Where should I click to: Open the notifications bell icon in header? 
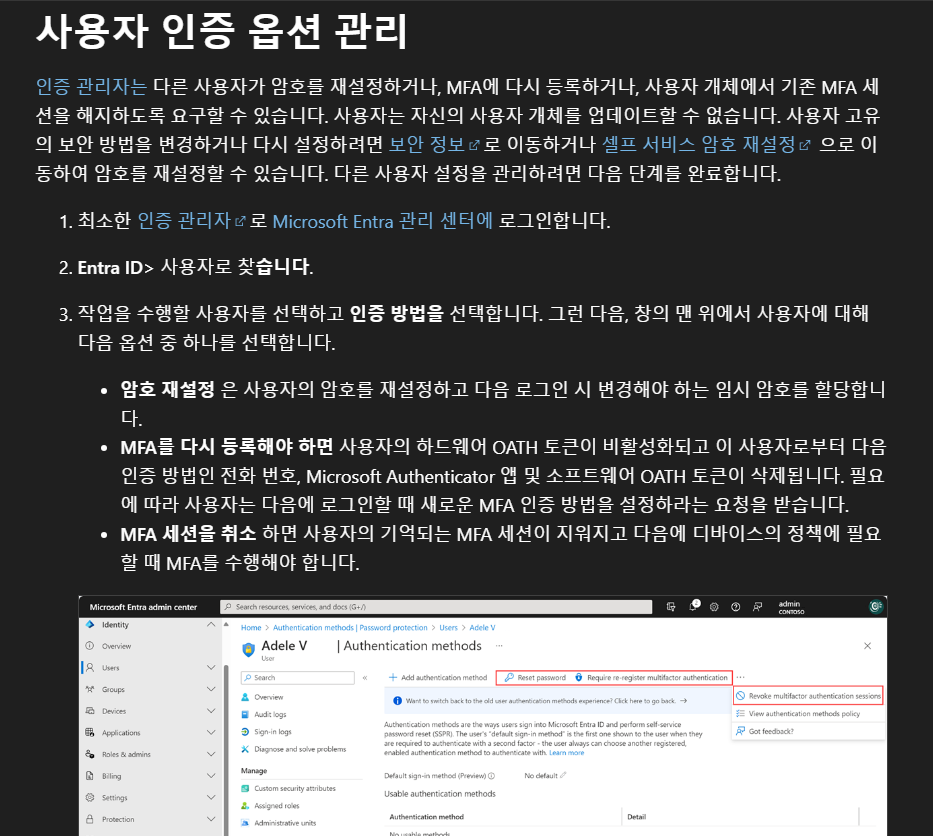pyautogui.click(x=694, y=606)
